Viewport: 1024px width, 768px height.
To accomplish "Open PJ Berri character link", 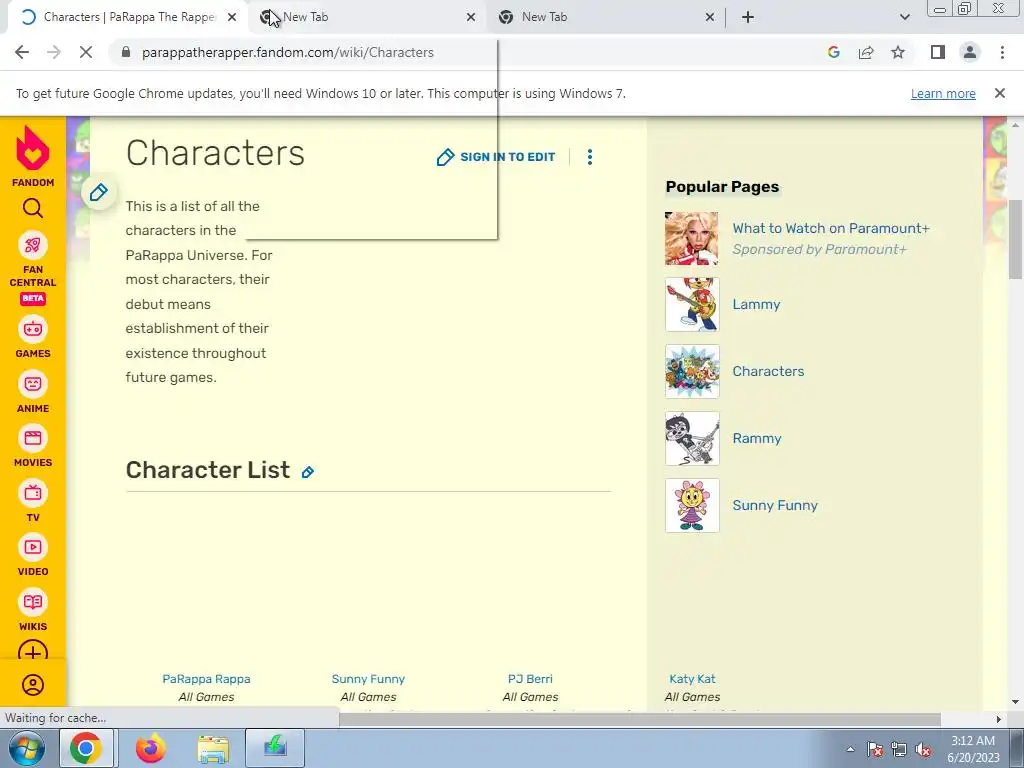I will pyautogui.click(x=530, y=679).
